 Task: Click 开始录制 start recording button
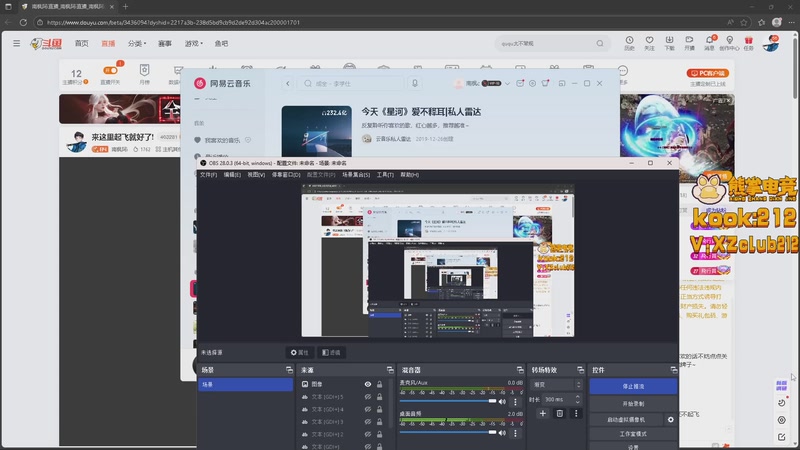point(633,404)
